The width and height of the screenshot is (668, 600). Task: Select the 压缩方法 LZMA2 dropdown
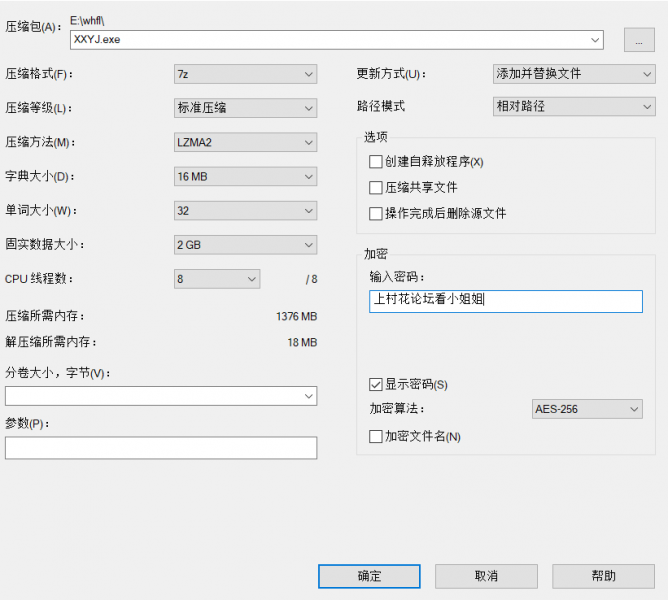(245, 142)
